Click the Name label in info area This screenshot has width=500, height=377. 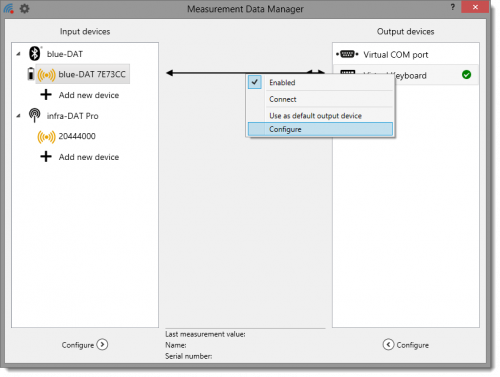click(176, 345)
